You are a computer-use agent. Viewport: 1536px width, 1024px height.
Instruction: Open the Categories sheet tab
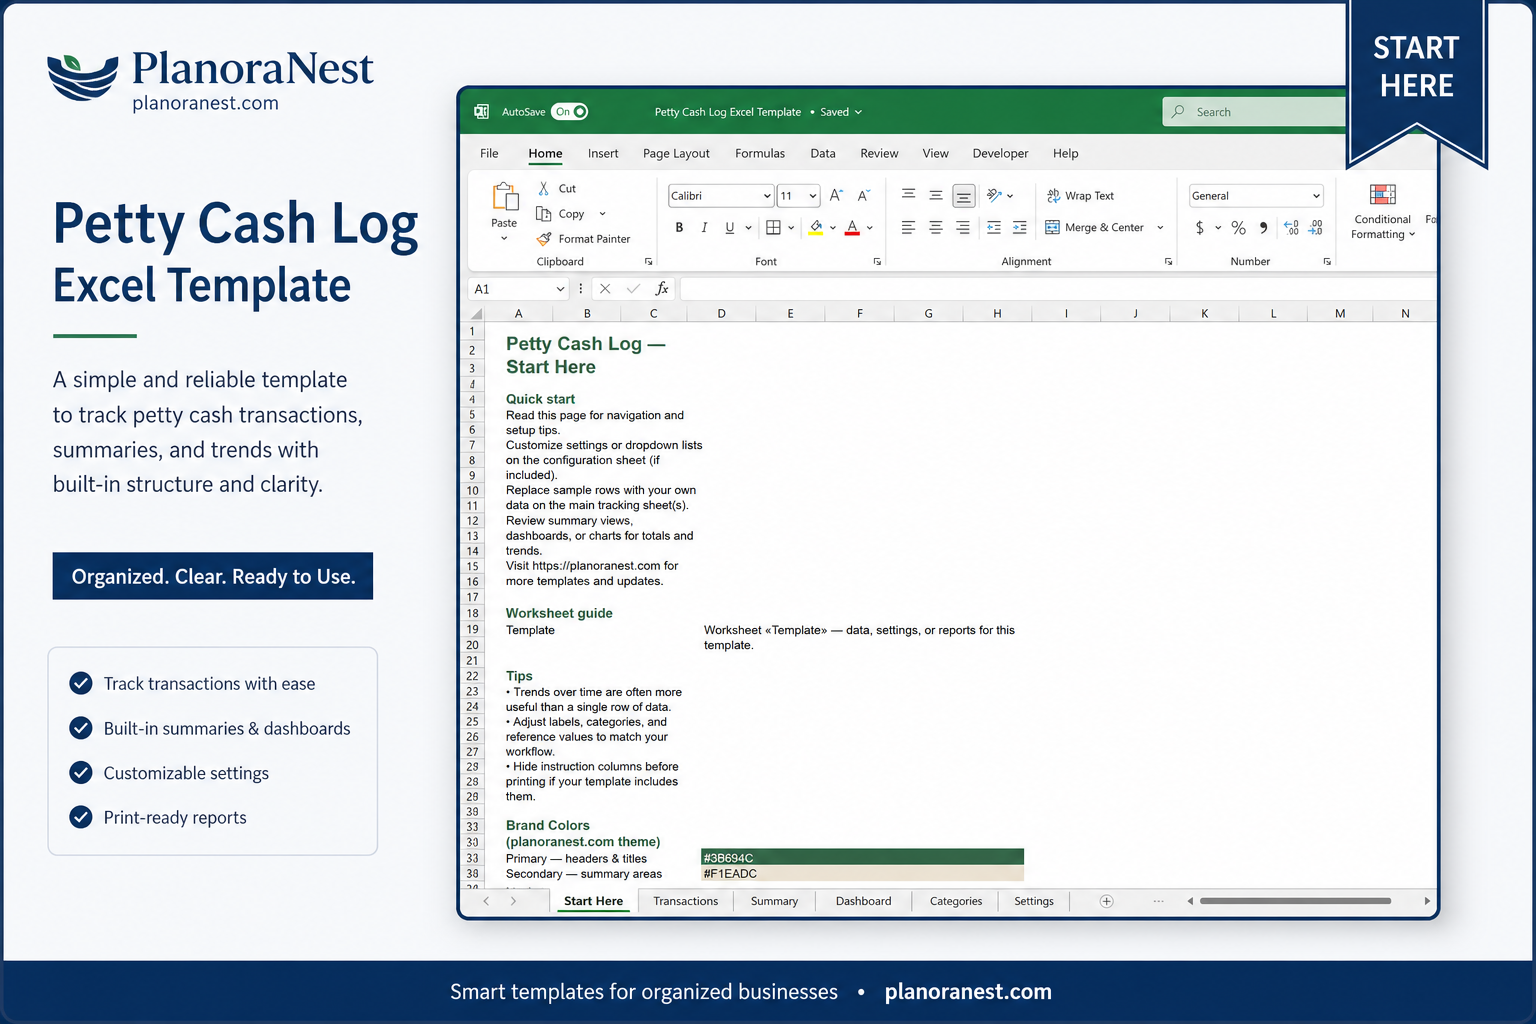click(956, 901)
